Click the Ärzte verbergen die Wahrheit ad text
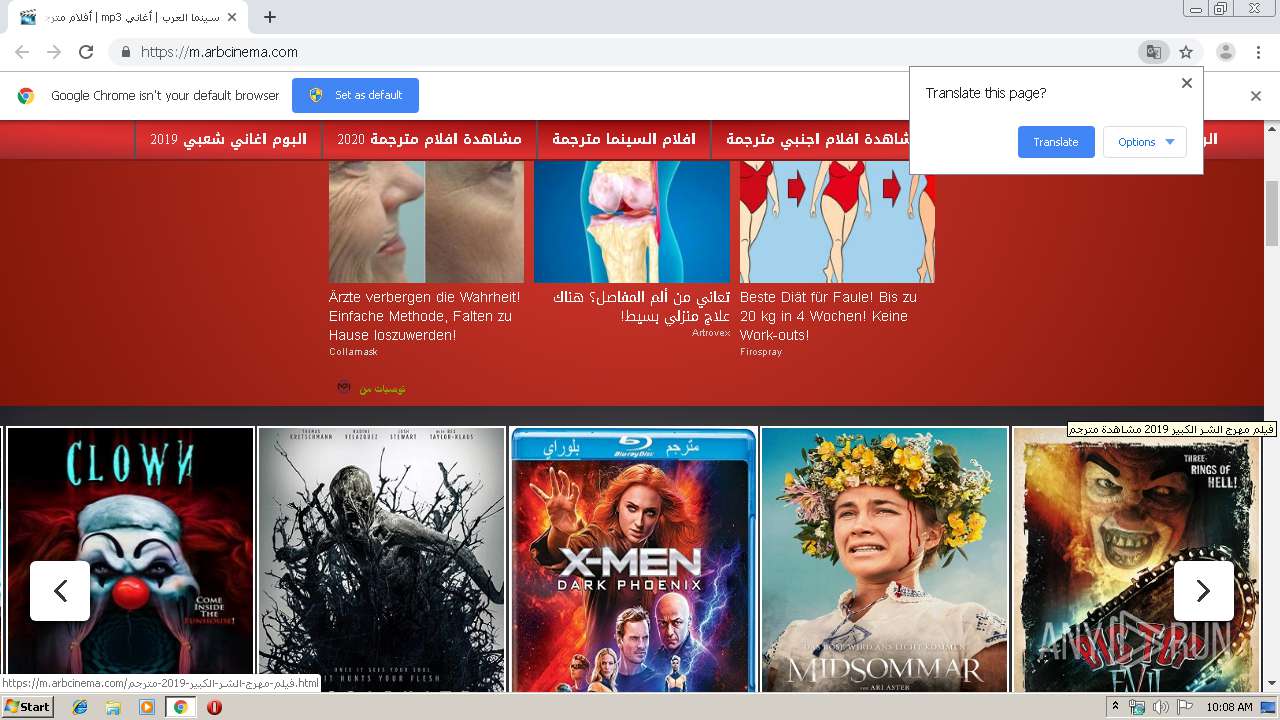Viewport: 1280px width, 720px height. click(x=426, y=316)
